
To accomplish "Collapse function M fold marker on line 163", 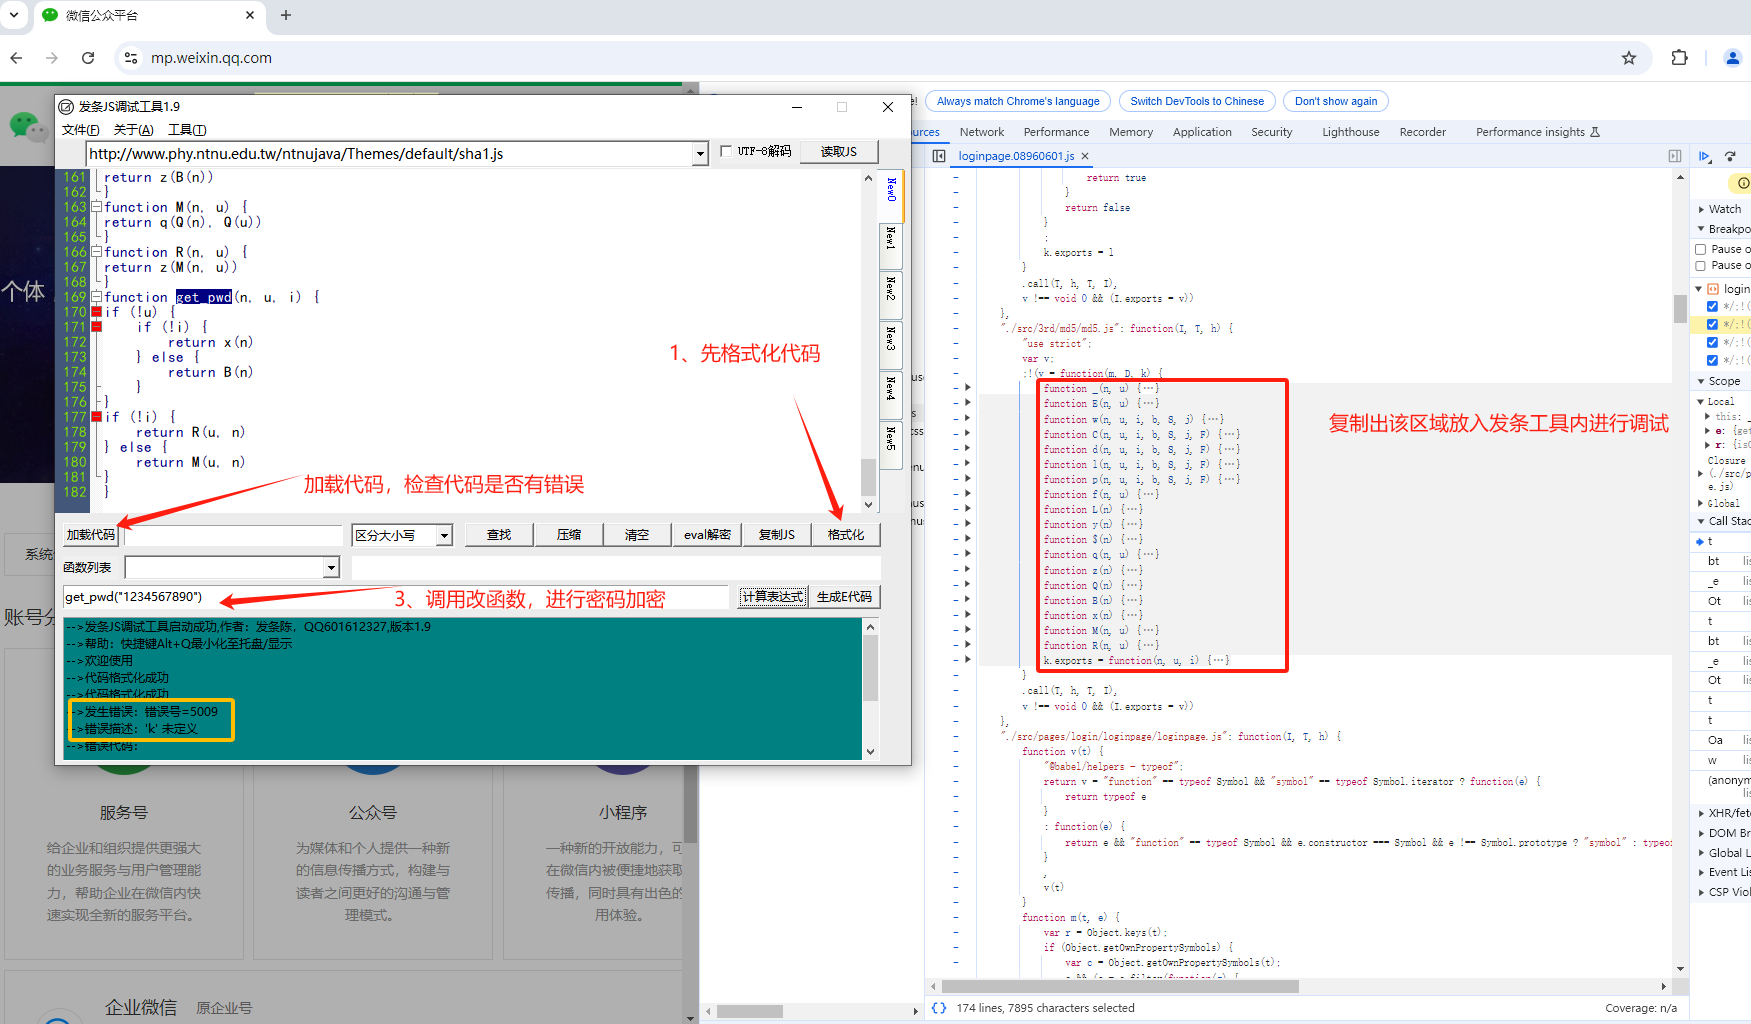I will (x=97, y=207).
